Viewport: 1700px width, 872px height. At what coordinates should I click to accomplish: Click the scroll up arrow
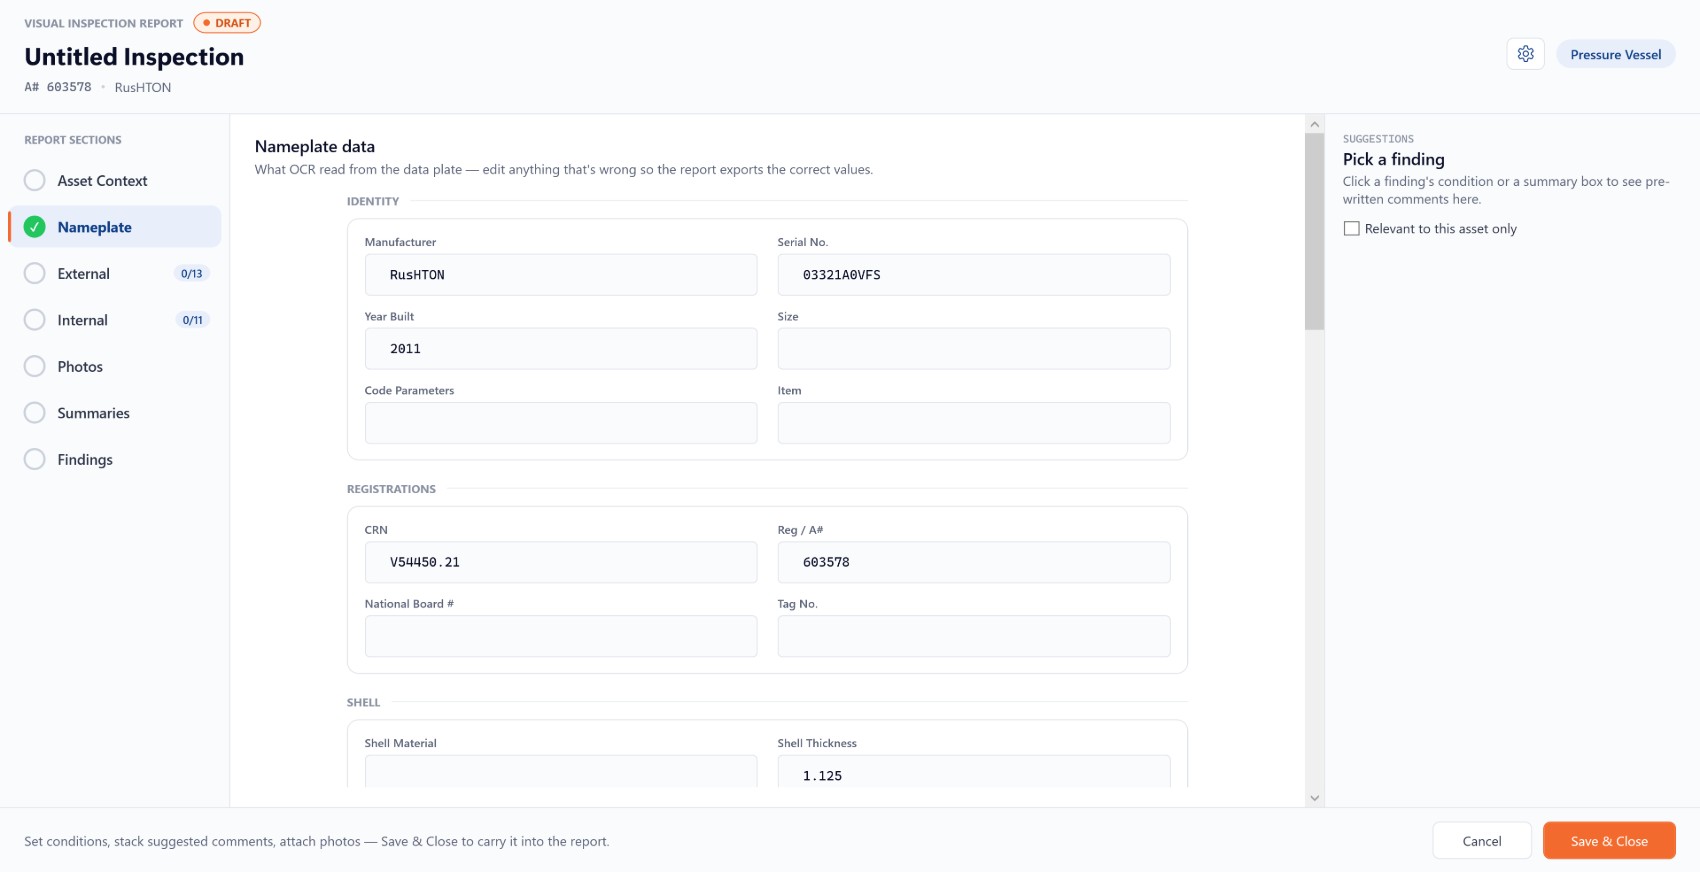[1315, 124]
